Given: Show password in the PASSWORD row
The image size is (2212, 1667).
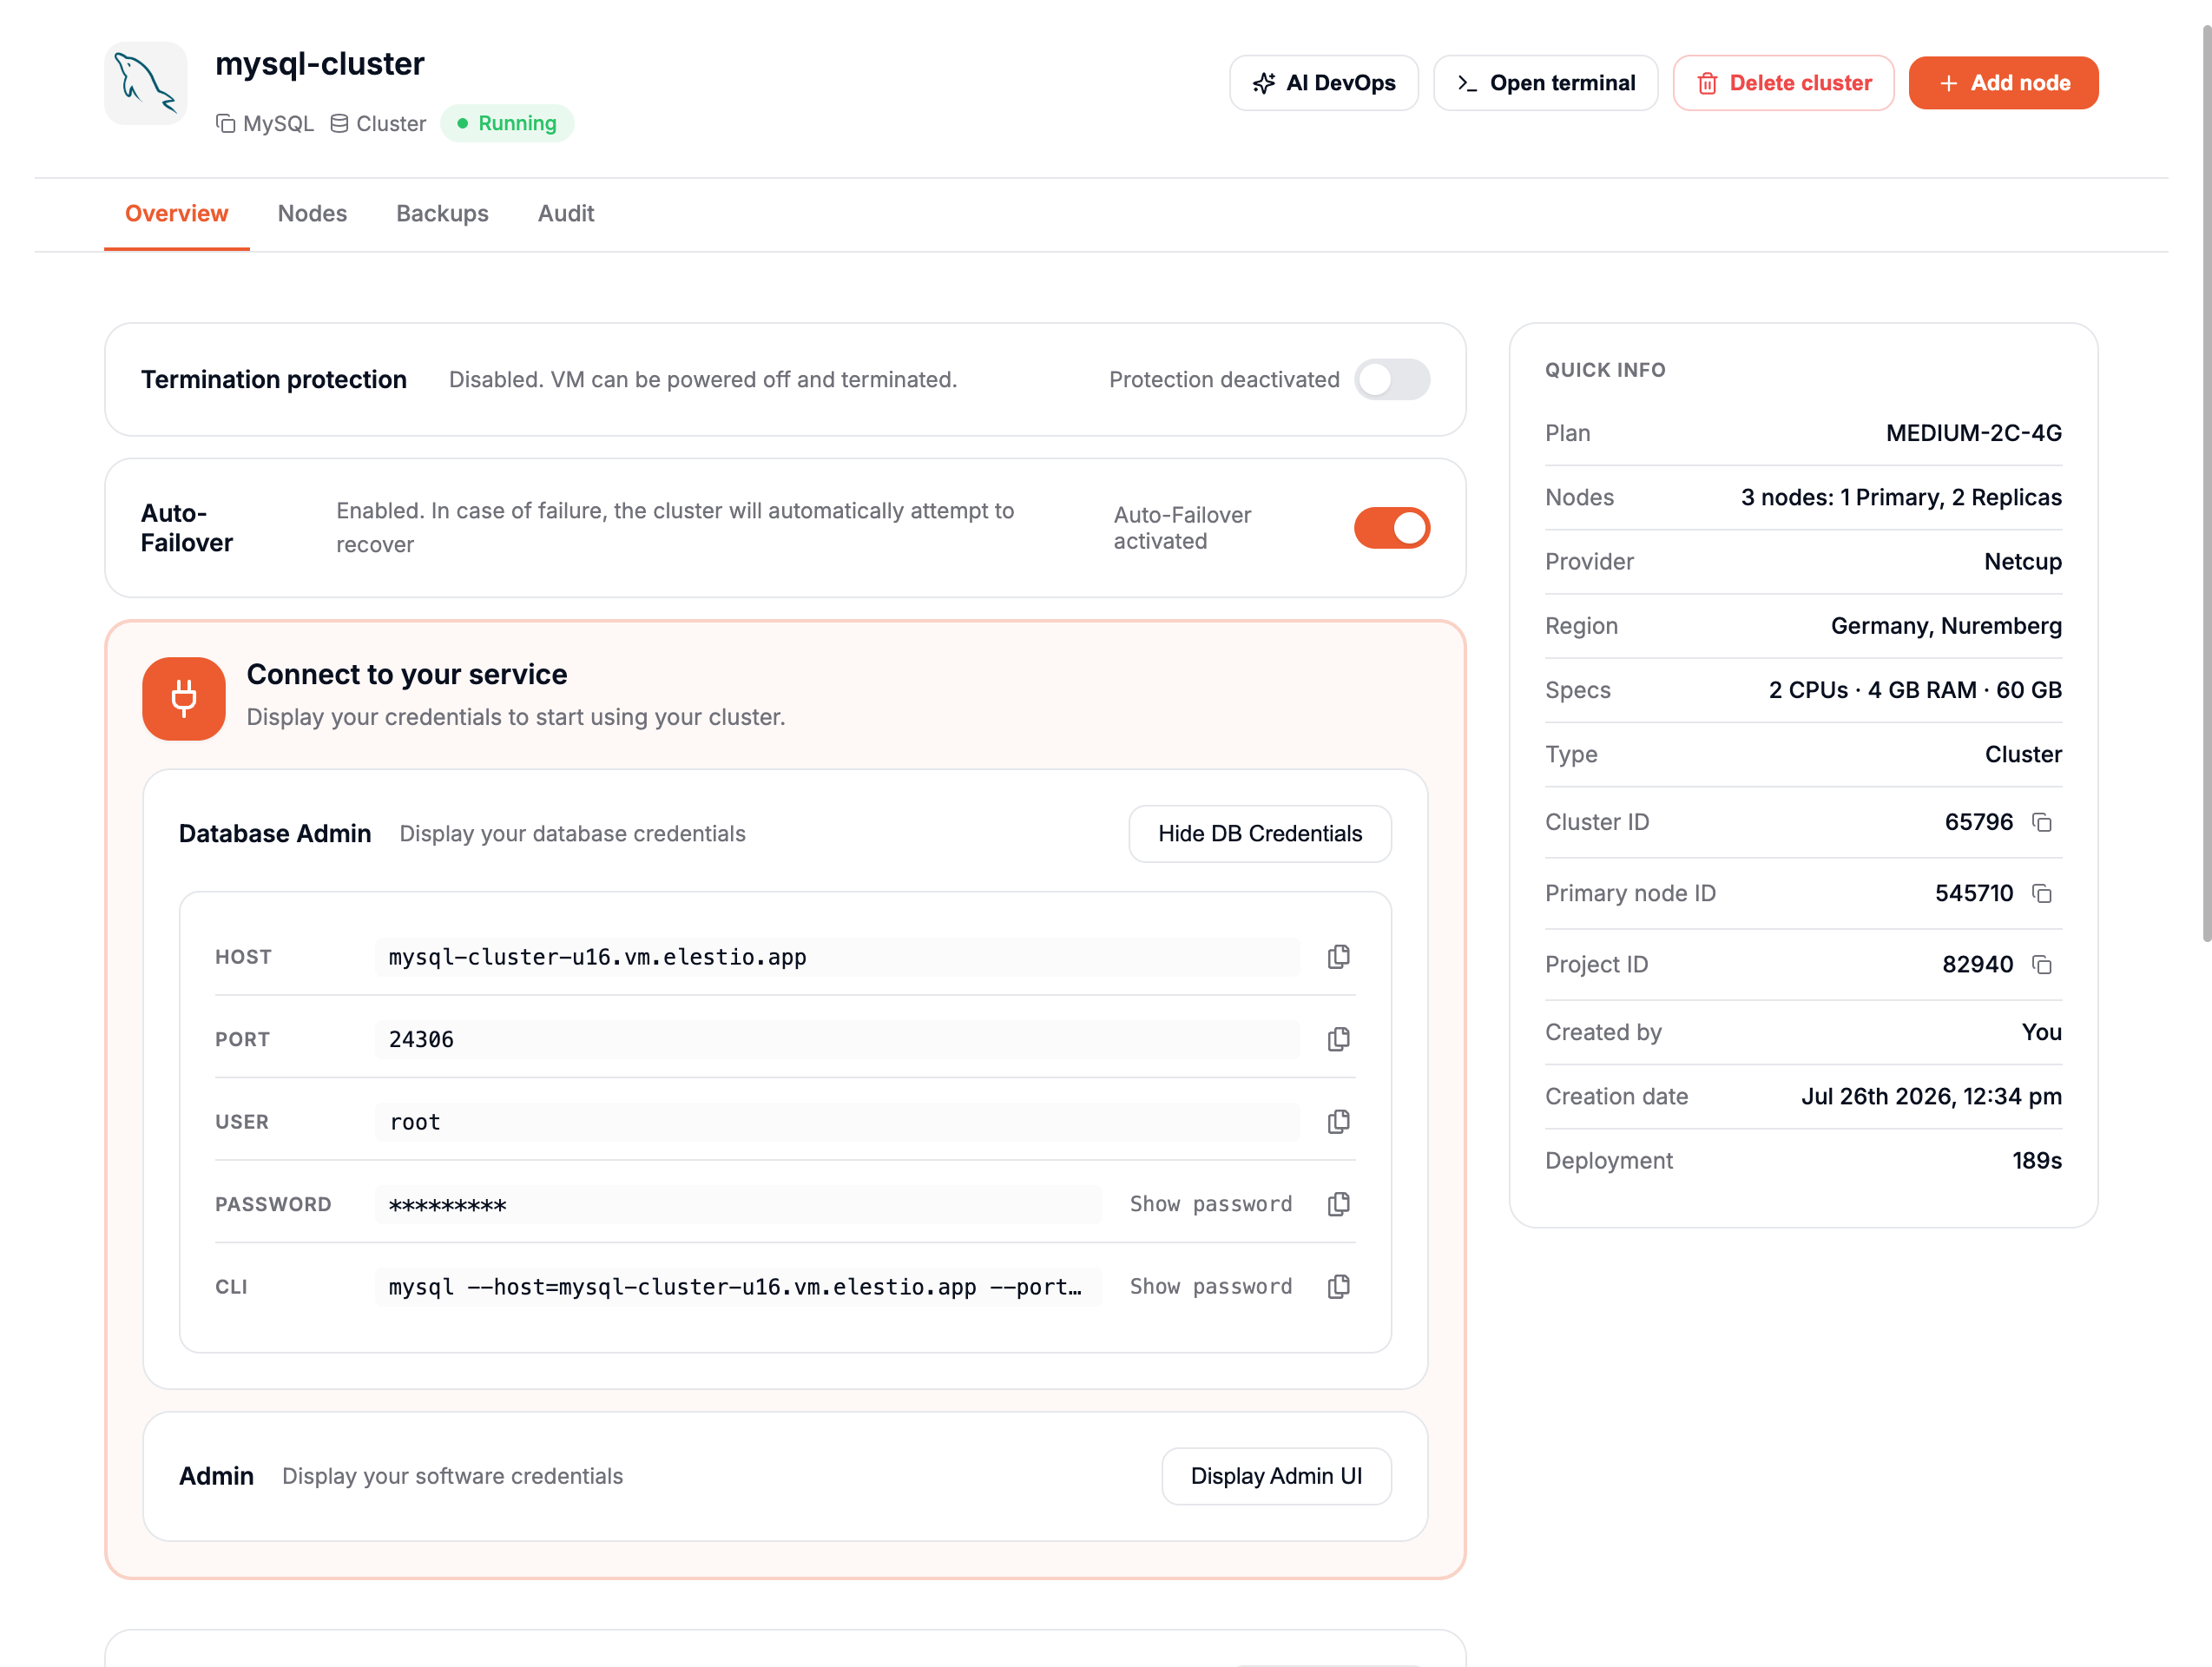Looking at the screenshot, I should [x=1211, y=1204].
